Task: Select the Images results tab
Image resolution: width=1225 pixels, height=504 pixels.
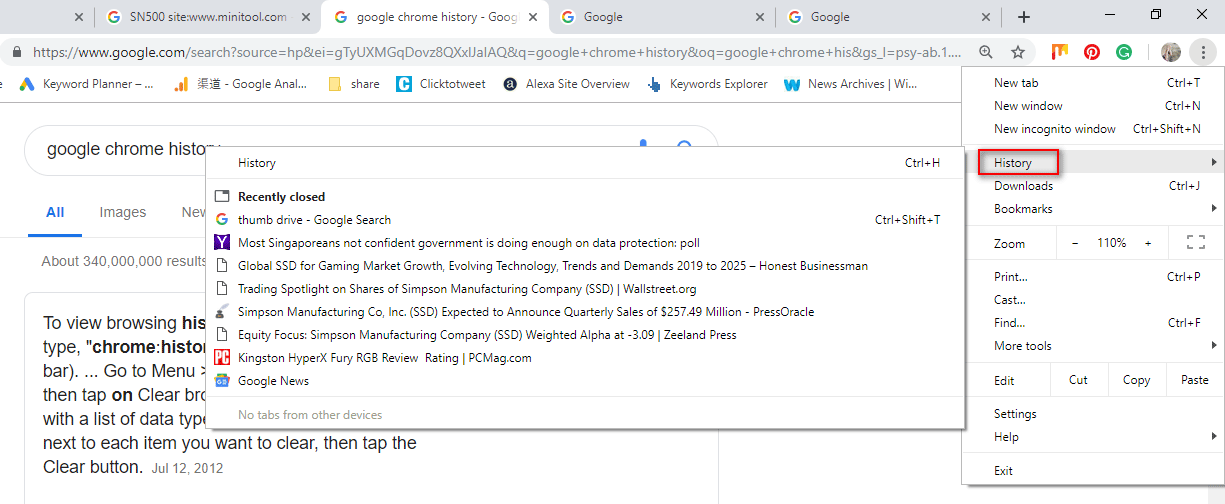Action: 123,212
